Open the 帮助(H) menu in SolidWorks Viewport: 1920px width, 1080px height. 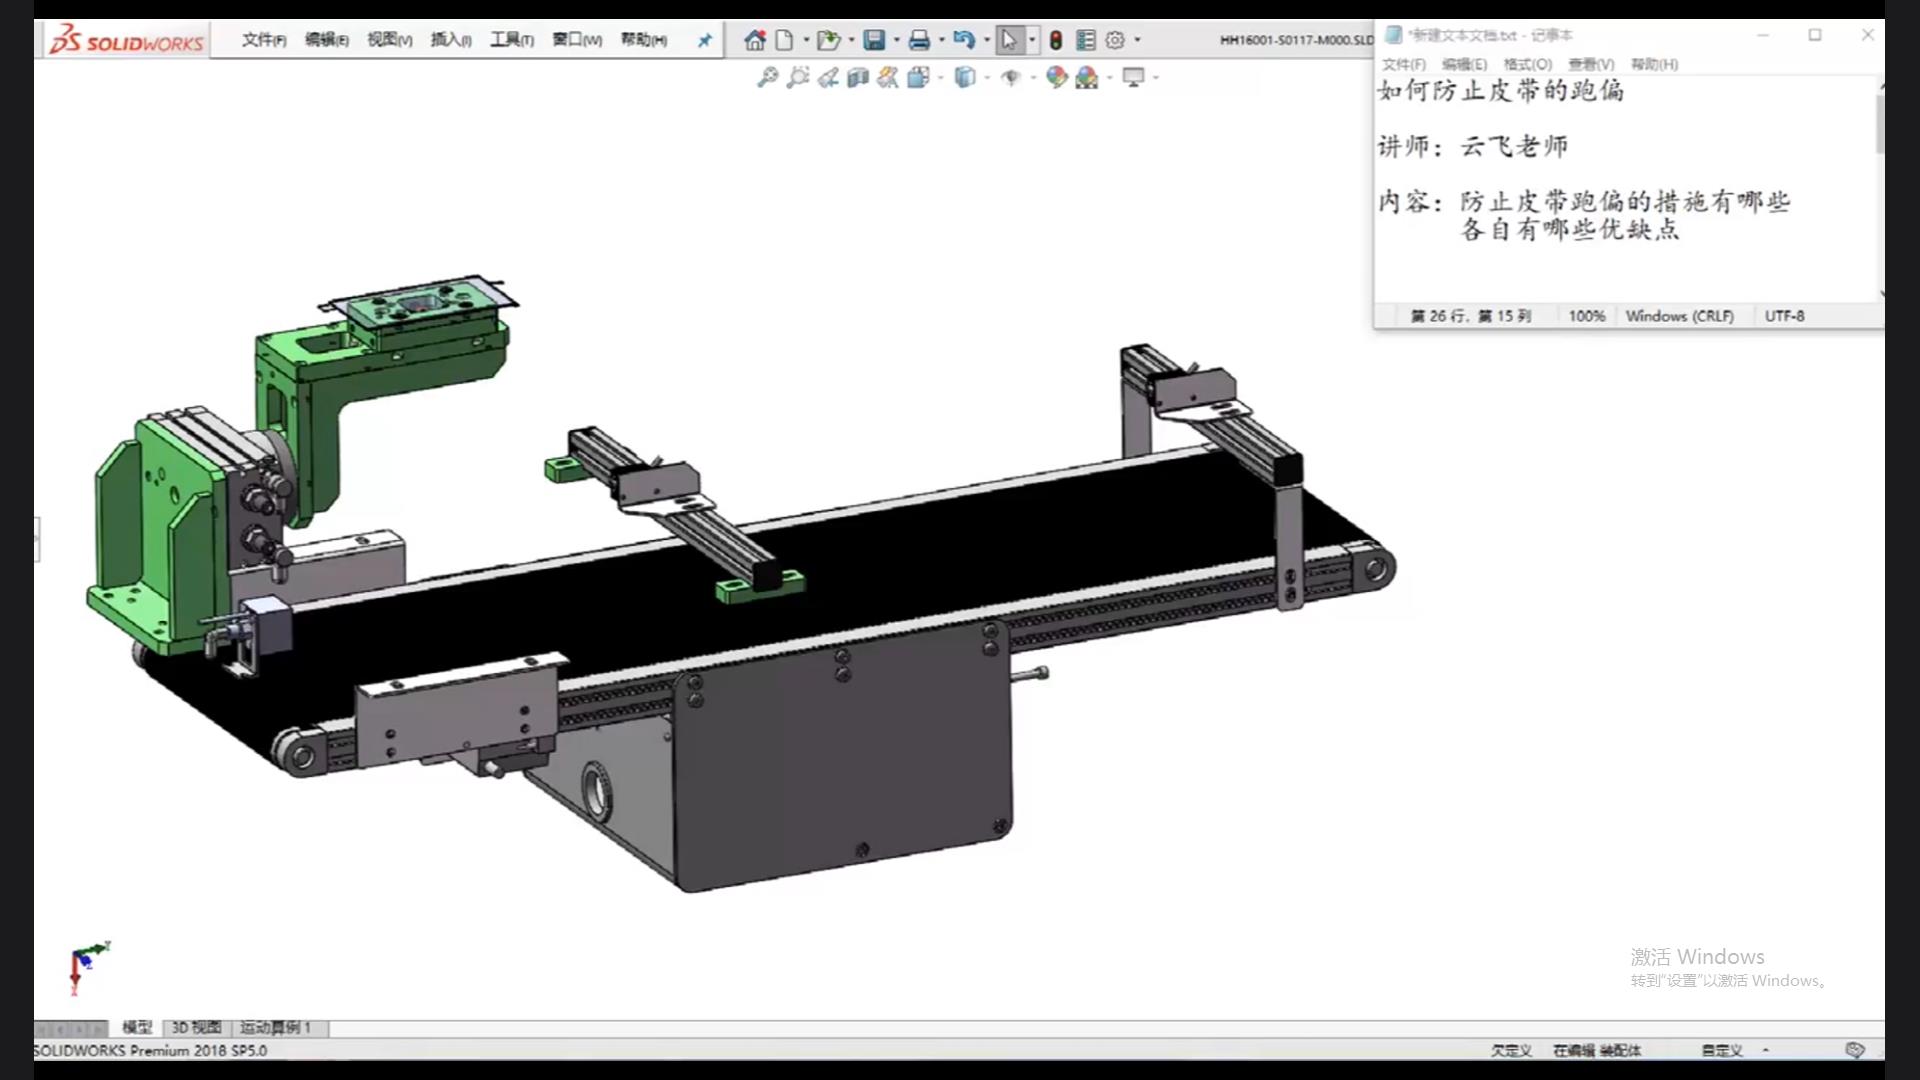[x=644, y=40]
